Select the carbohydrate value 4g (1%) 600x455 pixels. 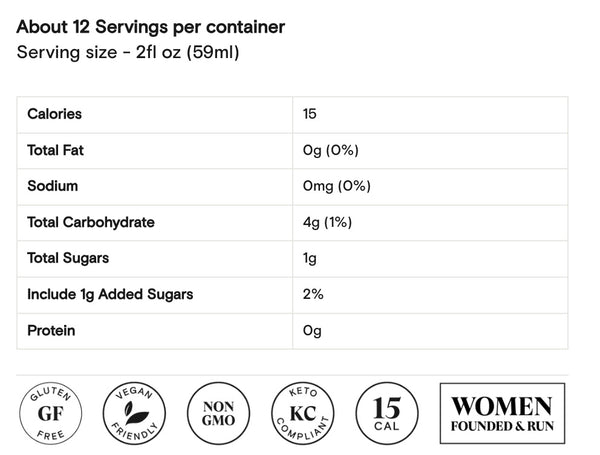pyautogui.click(x=327, y=222)
